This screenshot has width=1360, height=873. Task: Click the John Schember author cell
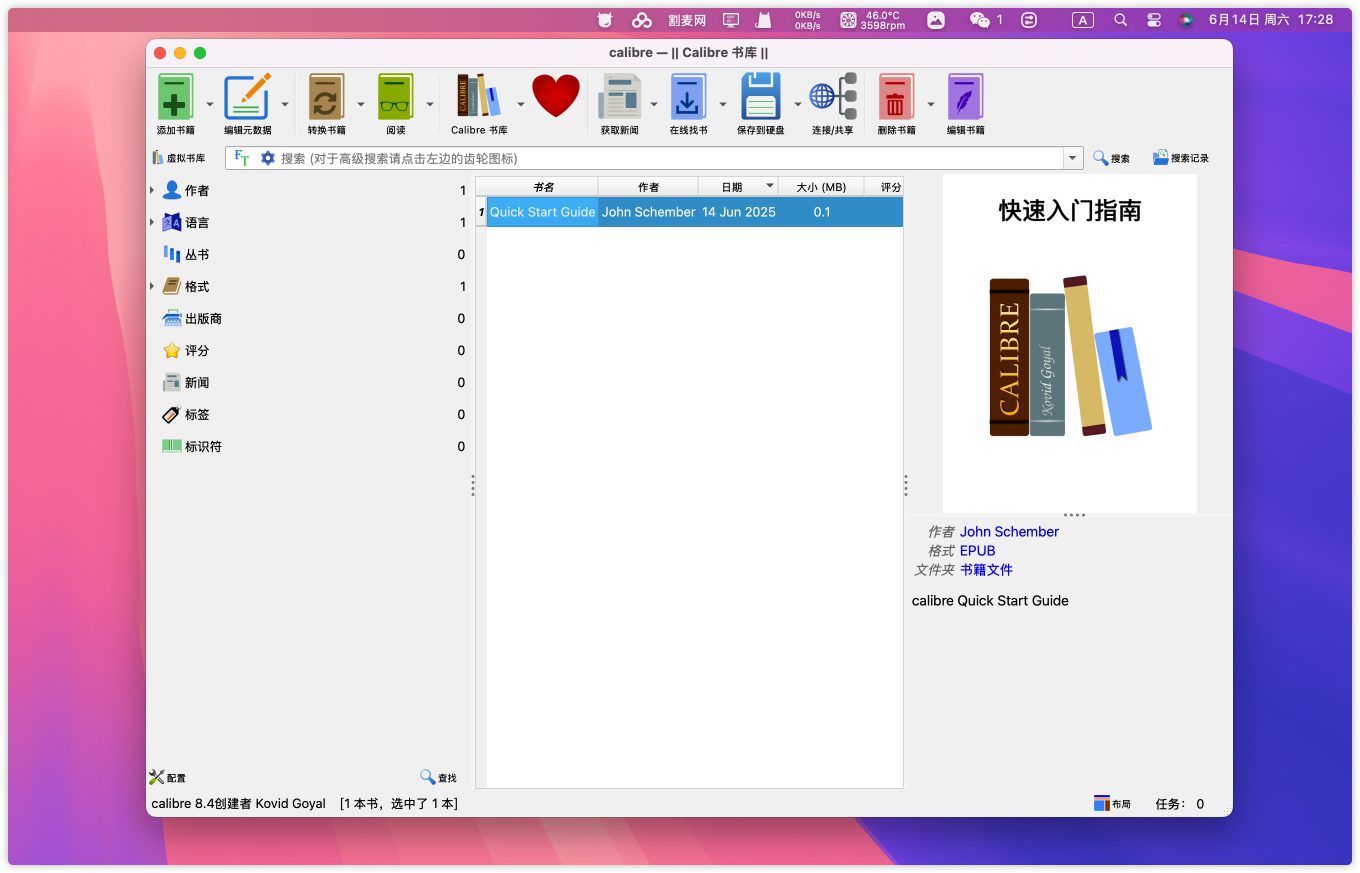click(648, 212)
